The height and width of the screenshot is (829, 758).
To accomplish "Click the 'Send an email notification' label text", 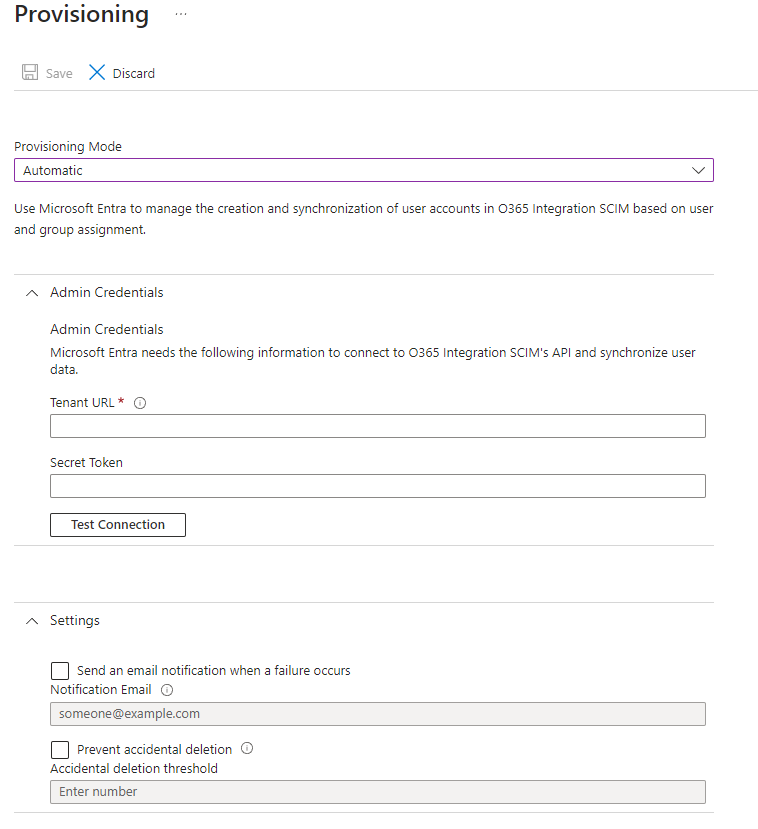I will pyautogui.click(x=213, y=670).
